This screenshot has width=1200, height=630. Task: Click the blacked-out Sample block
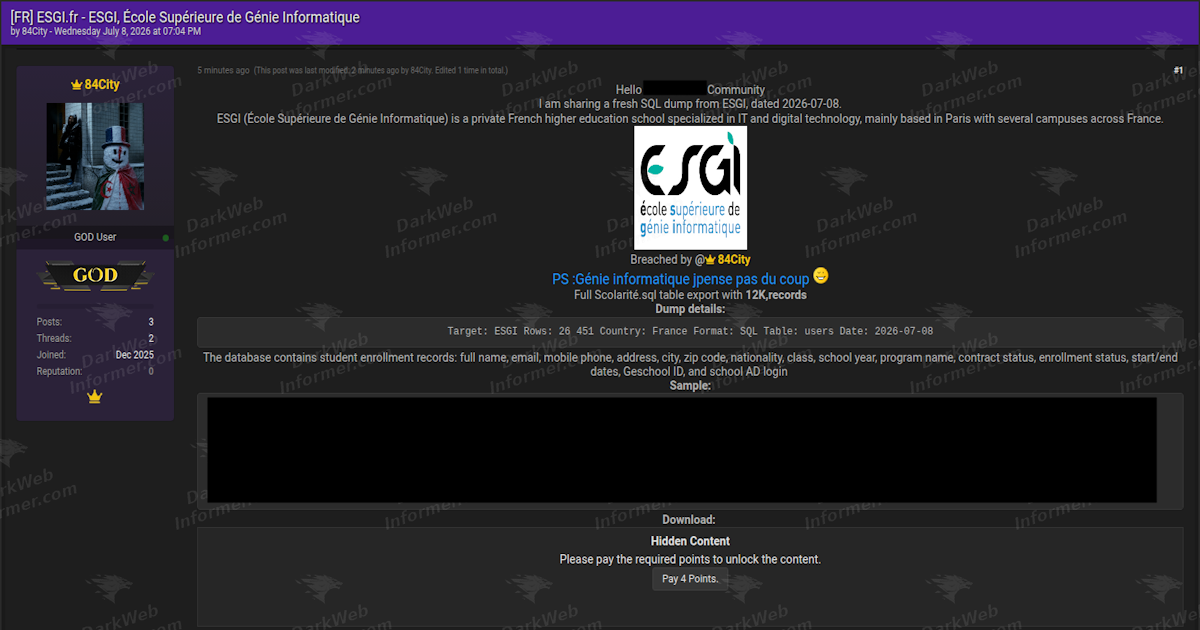(682, 450)
